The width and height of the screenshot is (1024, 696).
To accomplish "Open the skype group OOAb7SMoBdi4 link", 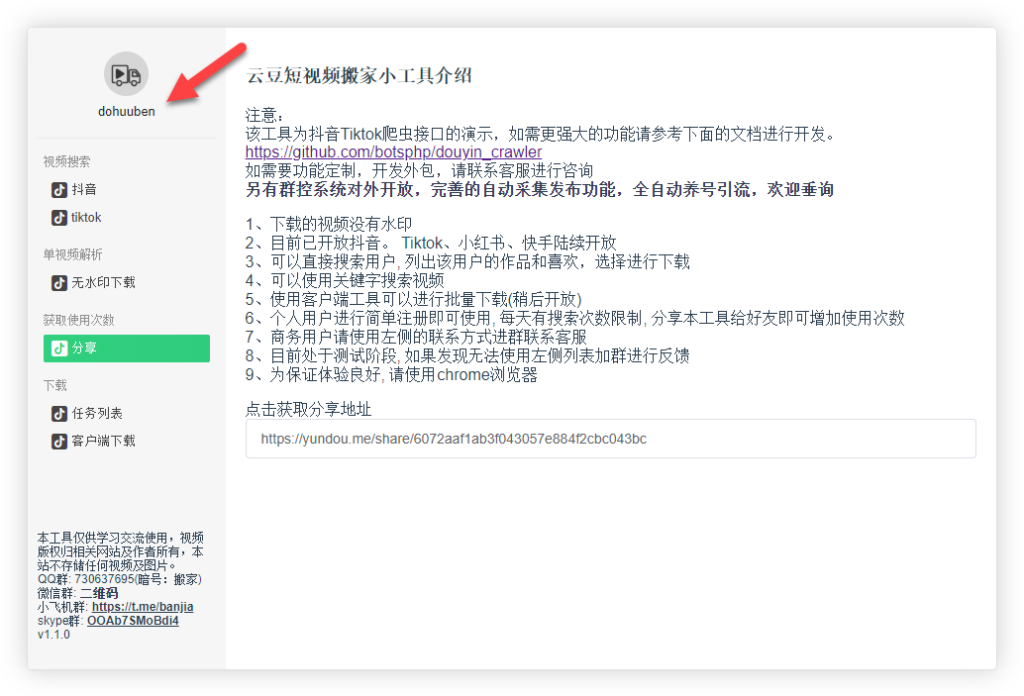I will 133,620.
